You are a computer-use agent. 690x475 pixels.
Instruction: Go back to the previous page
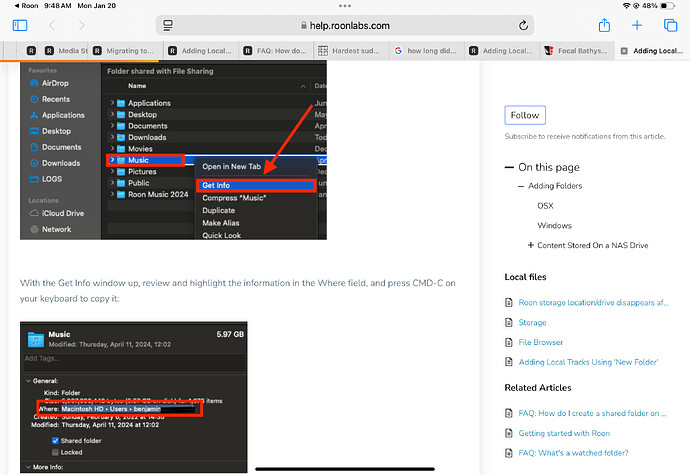(x=52, y=26)
